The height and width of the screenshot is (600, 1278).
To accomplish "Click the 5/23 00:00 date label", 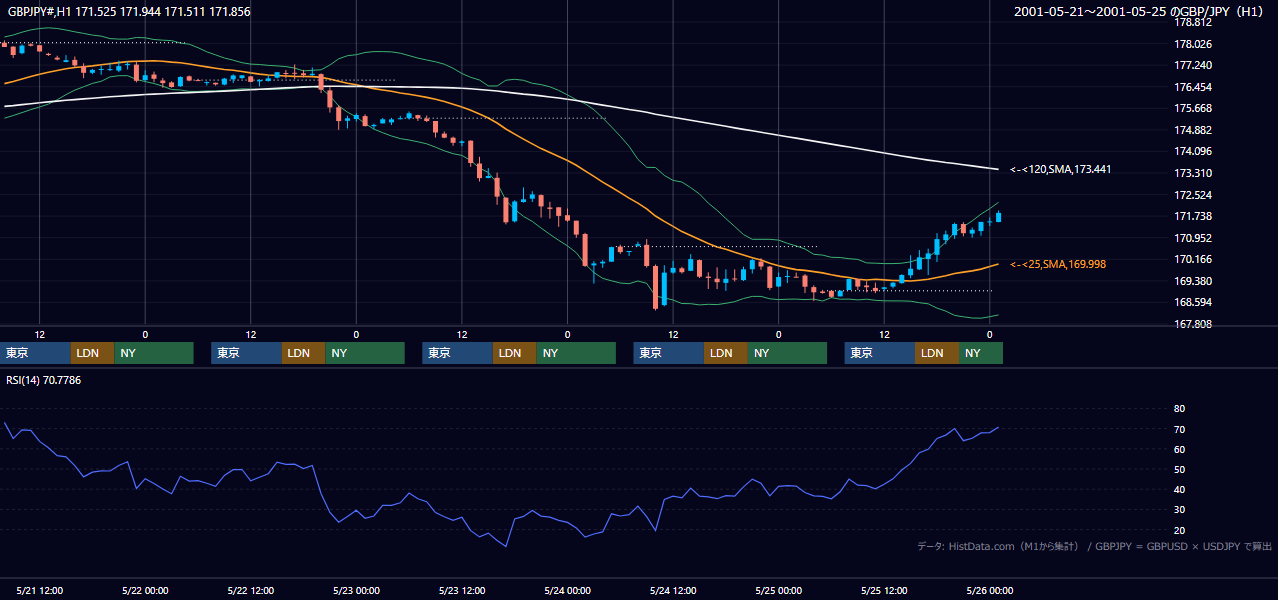I will click(x=356, y=590).
